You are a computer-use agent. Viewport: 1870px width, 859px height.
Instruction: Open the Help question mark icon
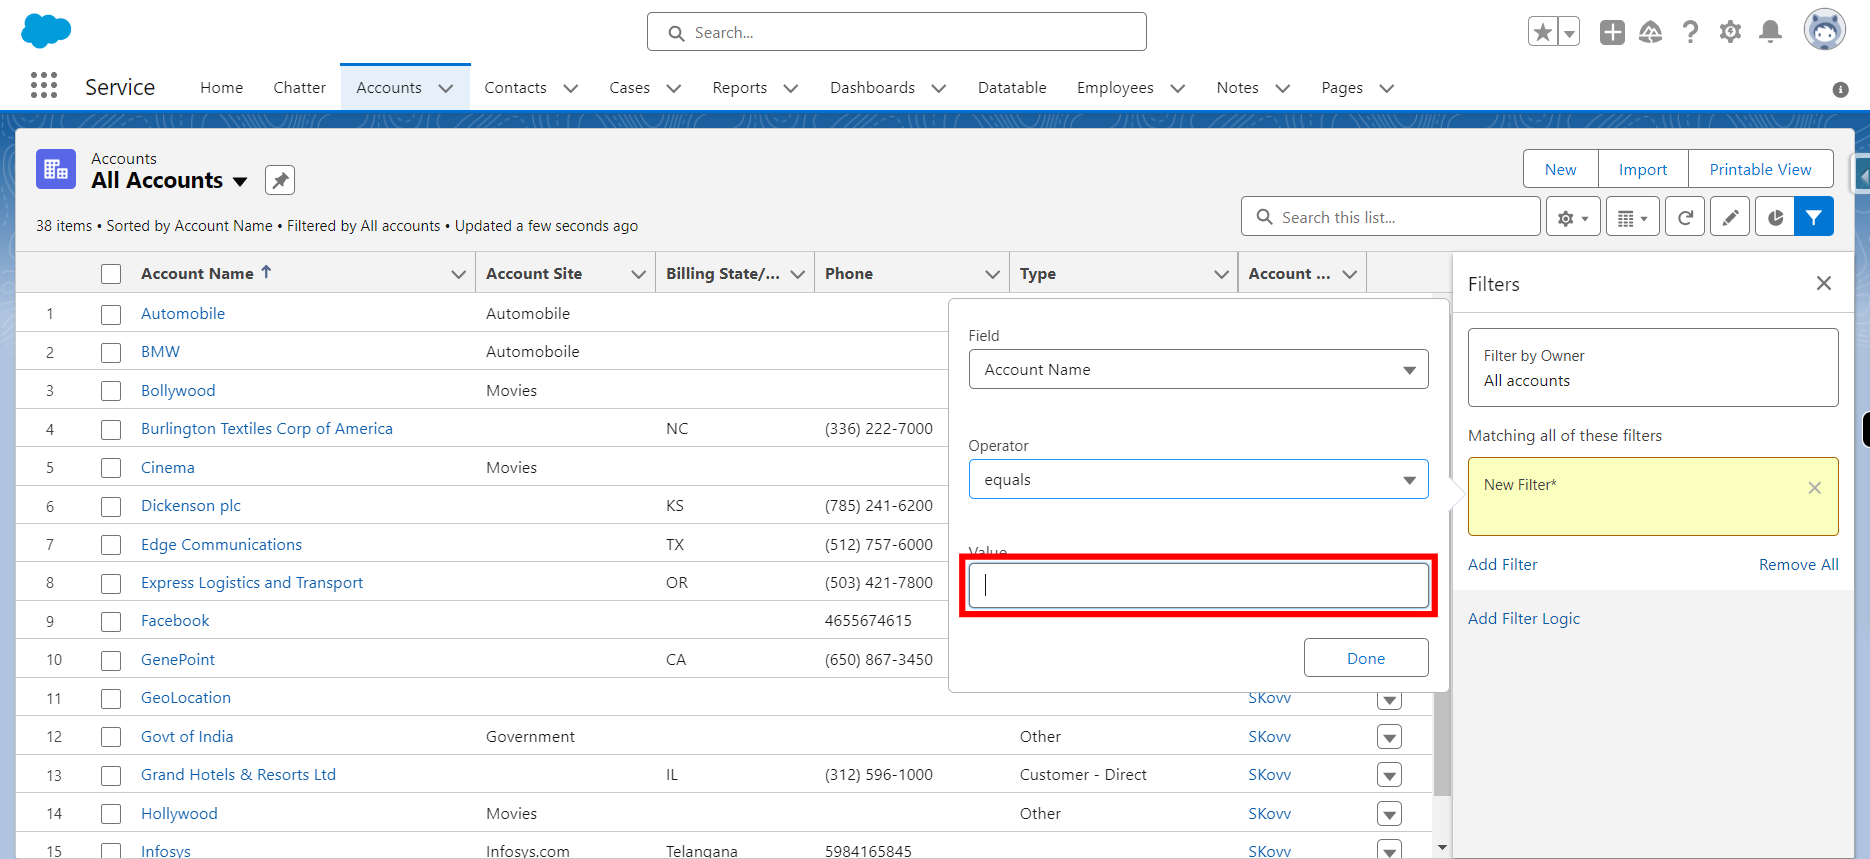(x=1690, y=32)
